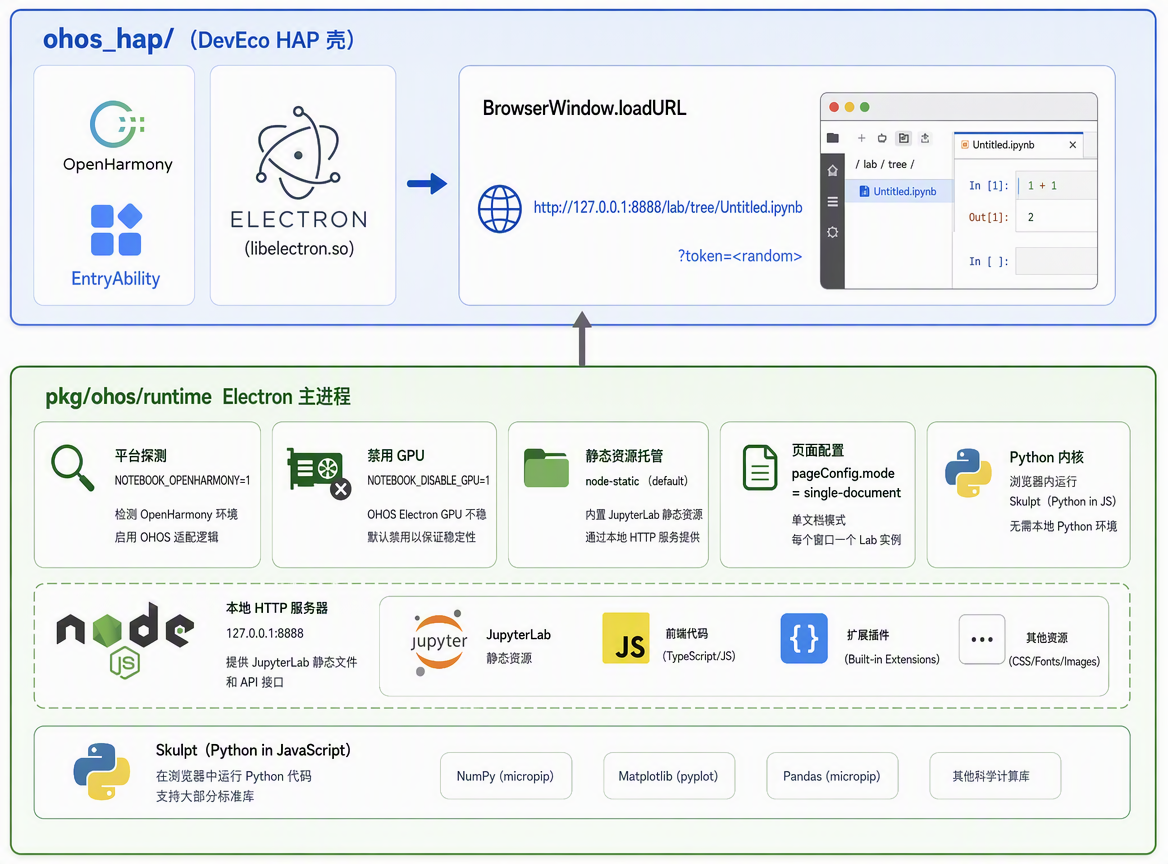1168x864 pixels.
Task: Click the ?token=<random> text
Action: 740,256
